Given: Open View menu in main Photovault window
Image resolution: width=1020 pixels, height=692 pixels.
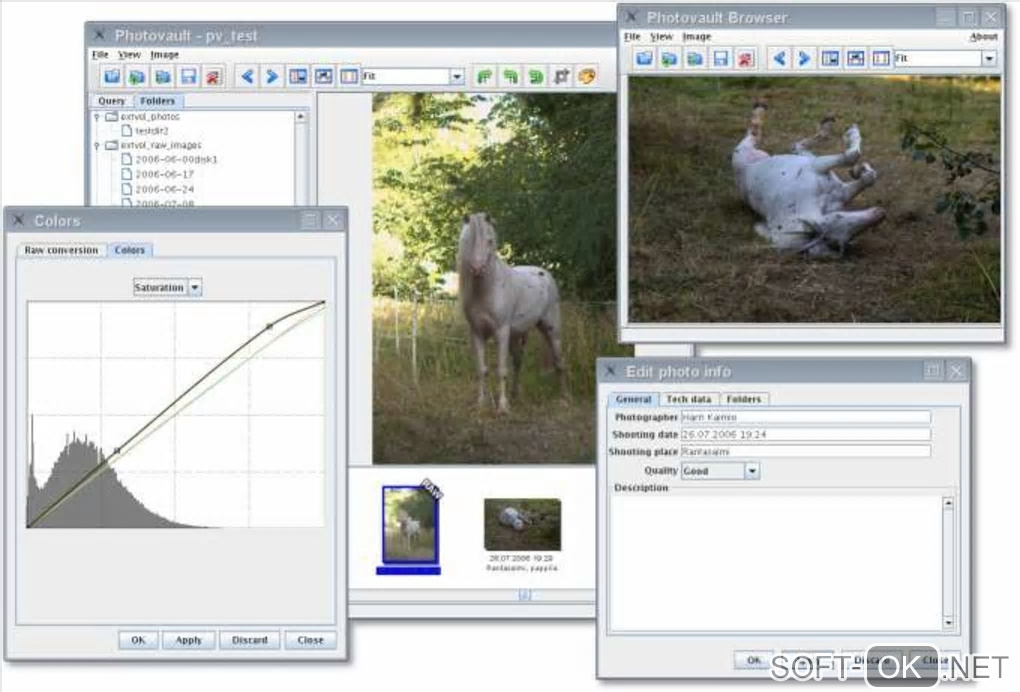Looking at the screenshot, I should tap(129, 55).
